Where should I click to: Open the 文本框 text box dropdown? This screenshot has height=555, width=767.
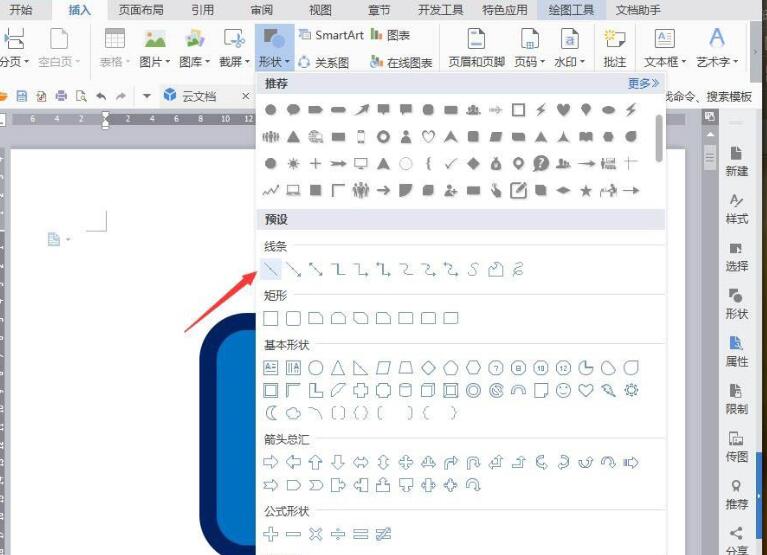click(665, 47)
